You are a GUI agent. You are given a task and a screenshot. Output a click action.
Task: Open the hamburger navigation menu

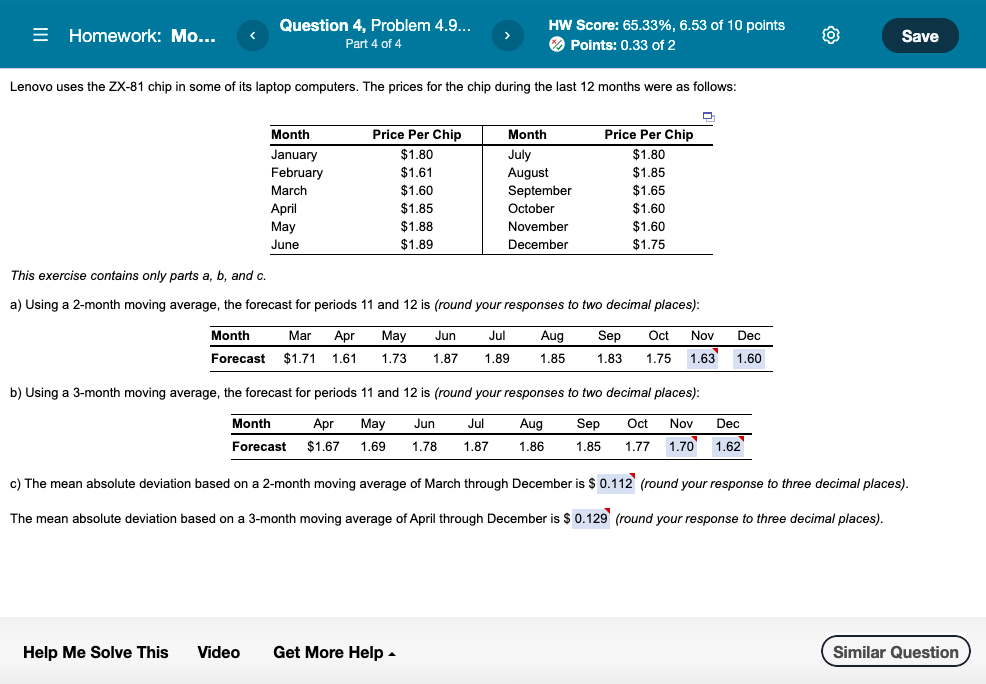click(40, 35)
